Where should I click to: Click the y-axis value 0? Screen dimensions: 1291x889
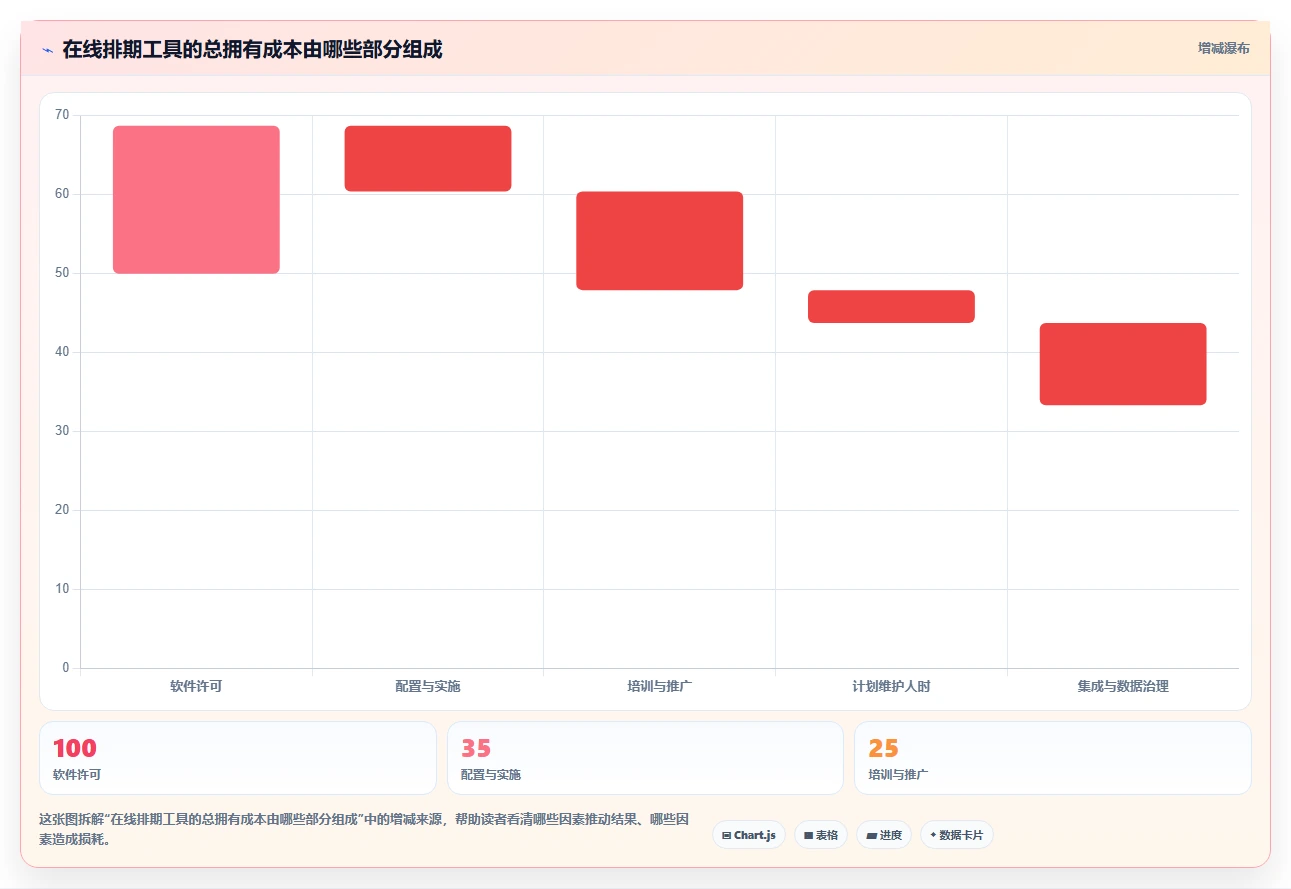(x=66, y=668)
